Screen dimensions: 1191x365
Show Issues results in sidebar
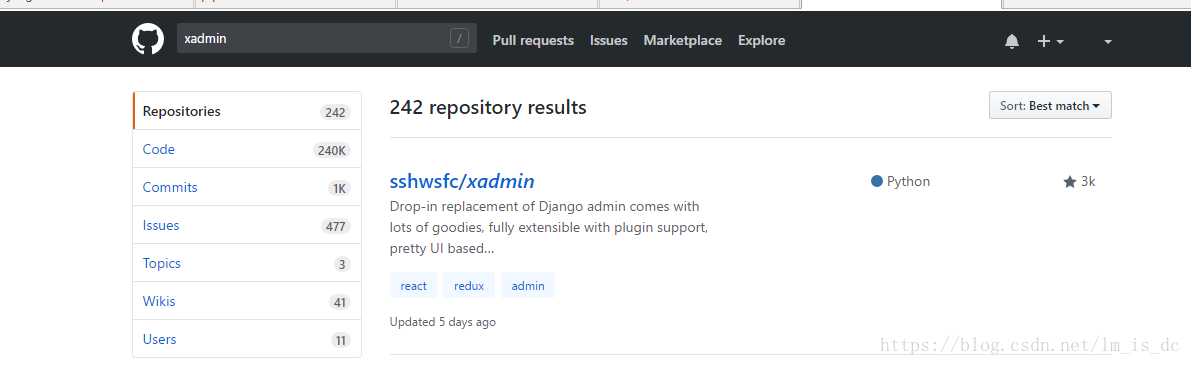(247, 225)
